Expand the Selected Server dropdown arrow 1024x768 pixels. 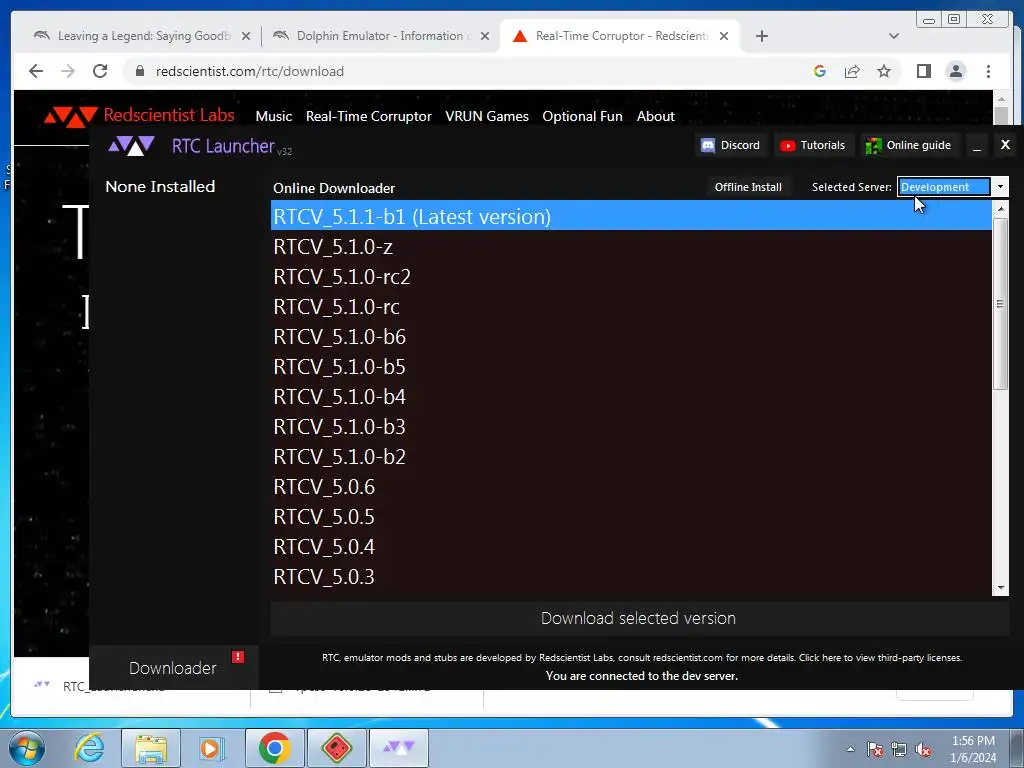pyautogui.click(x=1000, y=187)
